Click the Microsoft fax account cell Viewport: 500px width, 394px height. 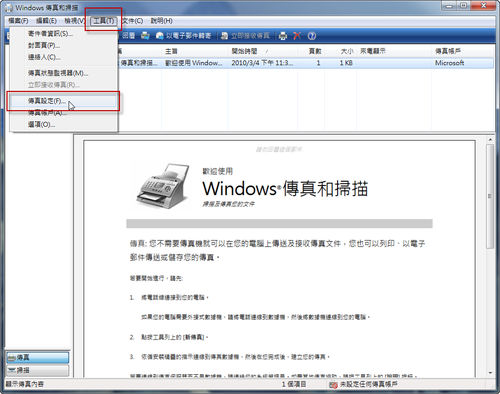click(449, 63)
